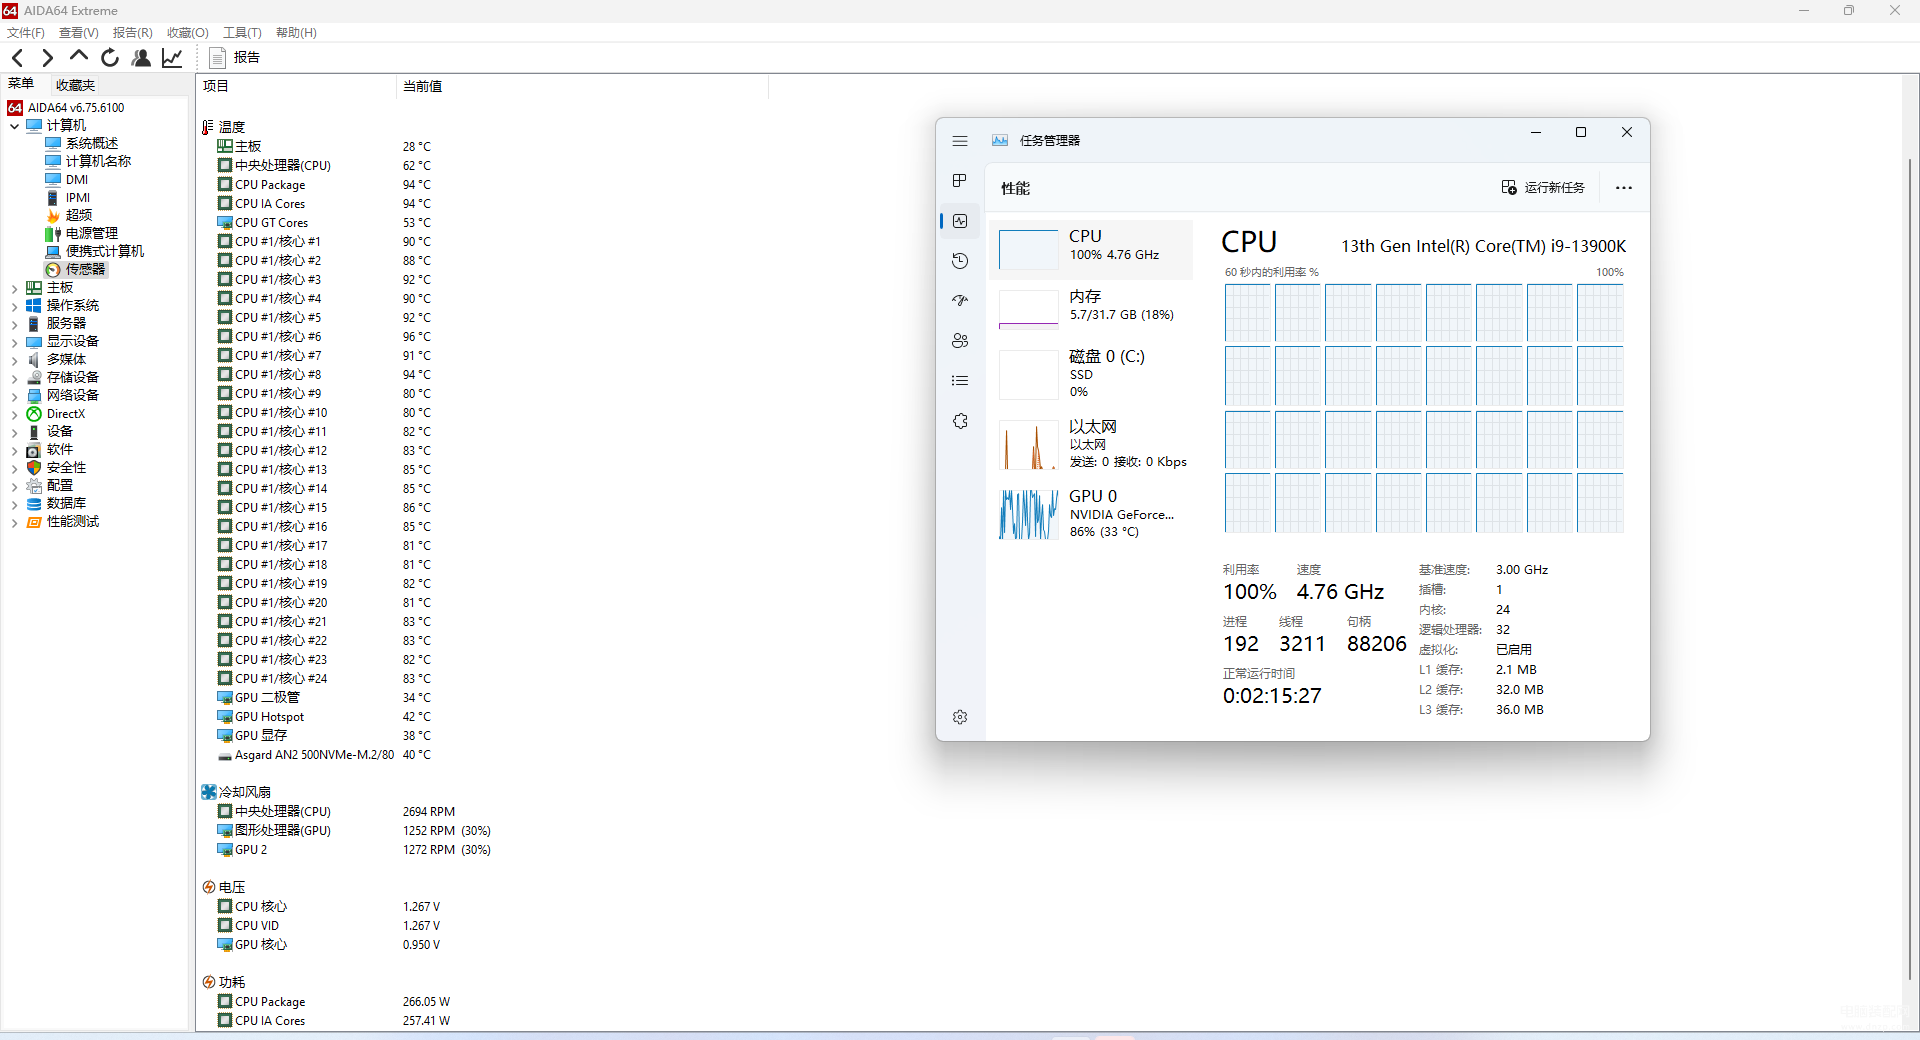The height and width of the screenshot is (1040, 1920).
Task: Open Task Manager services puzzle icon
Action: click(960, 421)
